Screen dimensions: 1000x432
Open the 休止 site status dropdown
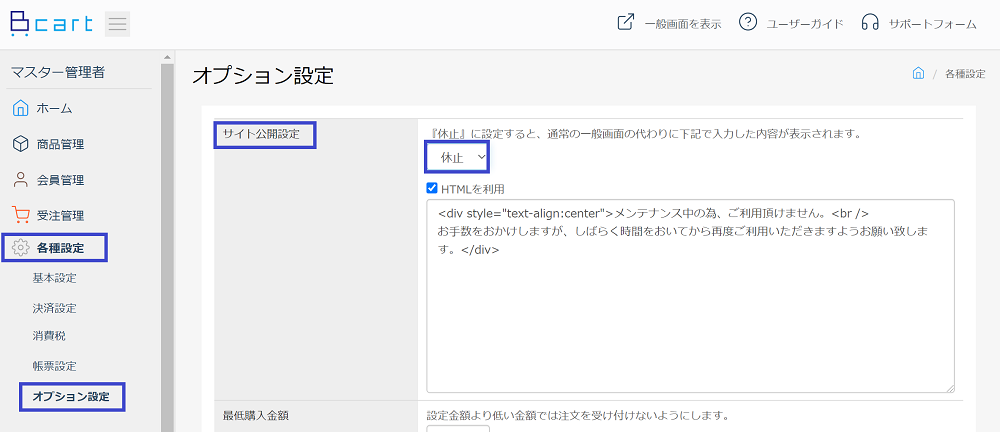(457, 158)
